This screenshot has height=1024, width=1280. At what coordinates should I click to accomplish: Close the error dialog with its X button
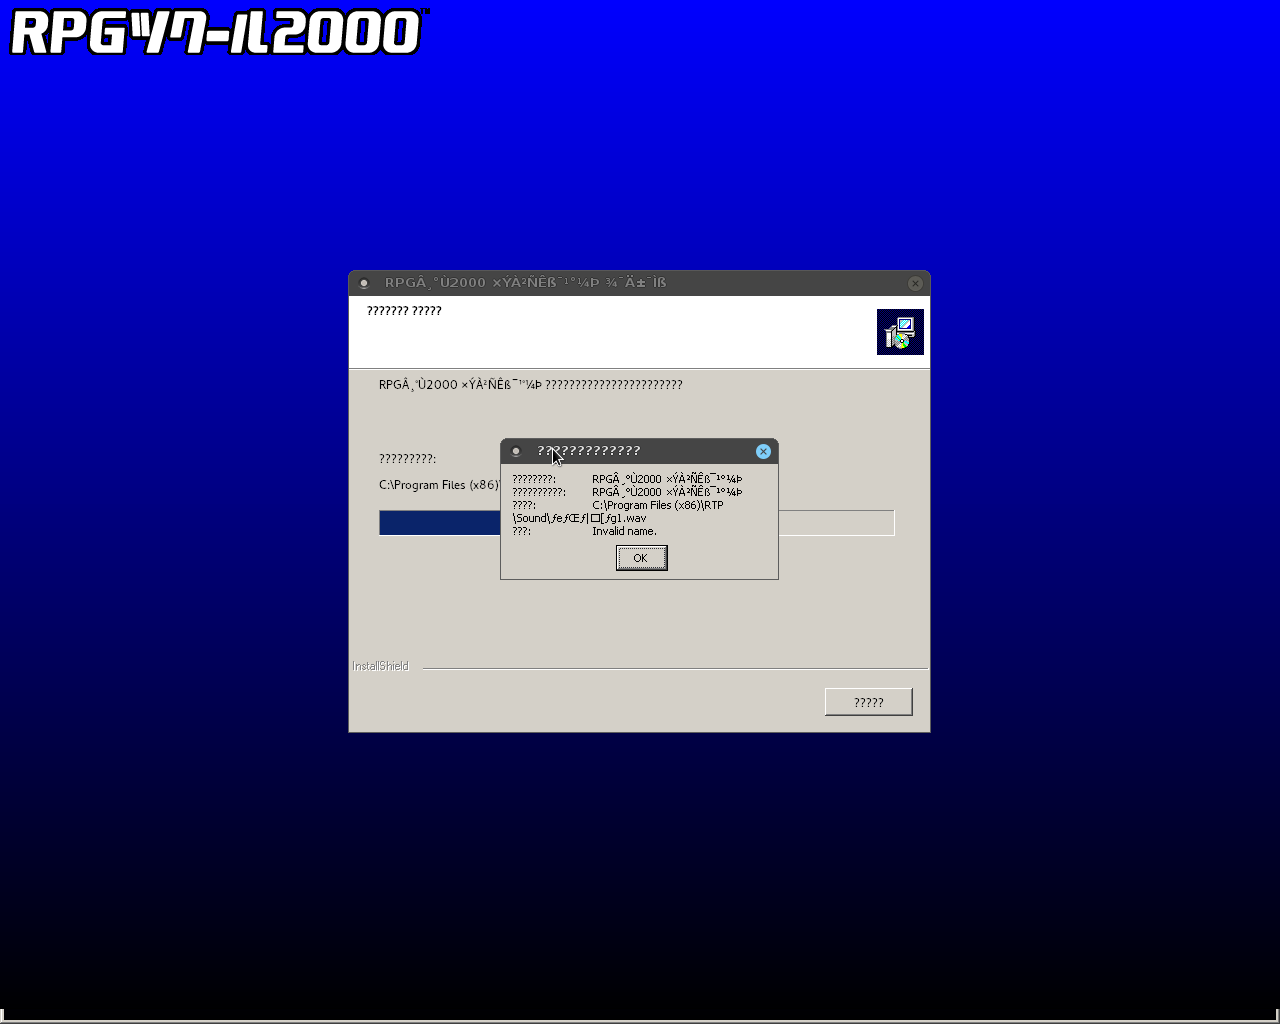[x=763, y=451]
